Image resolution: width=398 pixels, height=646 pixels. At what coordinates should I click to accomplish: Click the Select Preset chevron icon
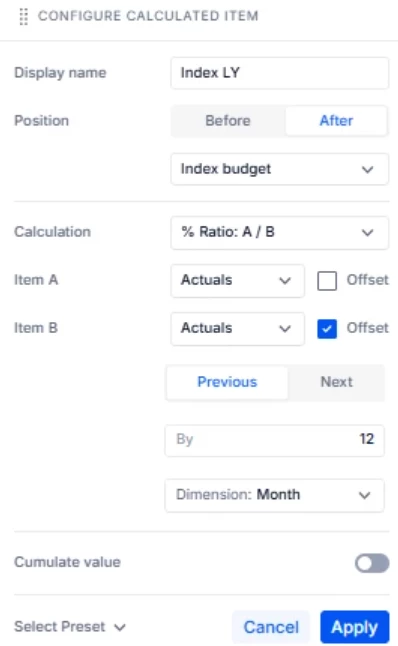pos(120,627)
